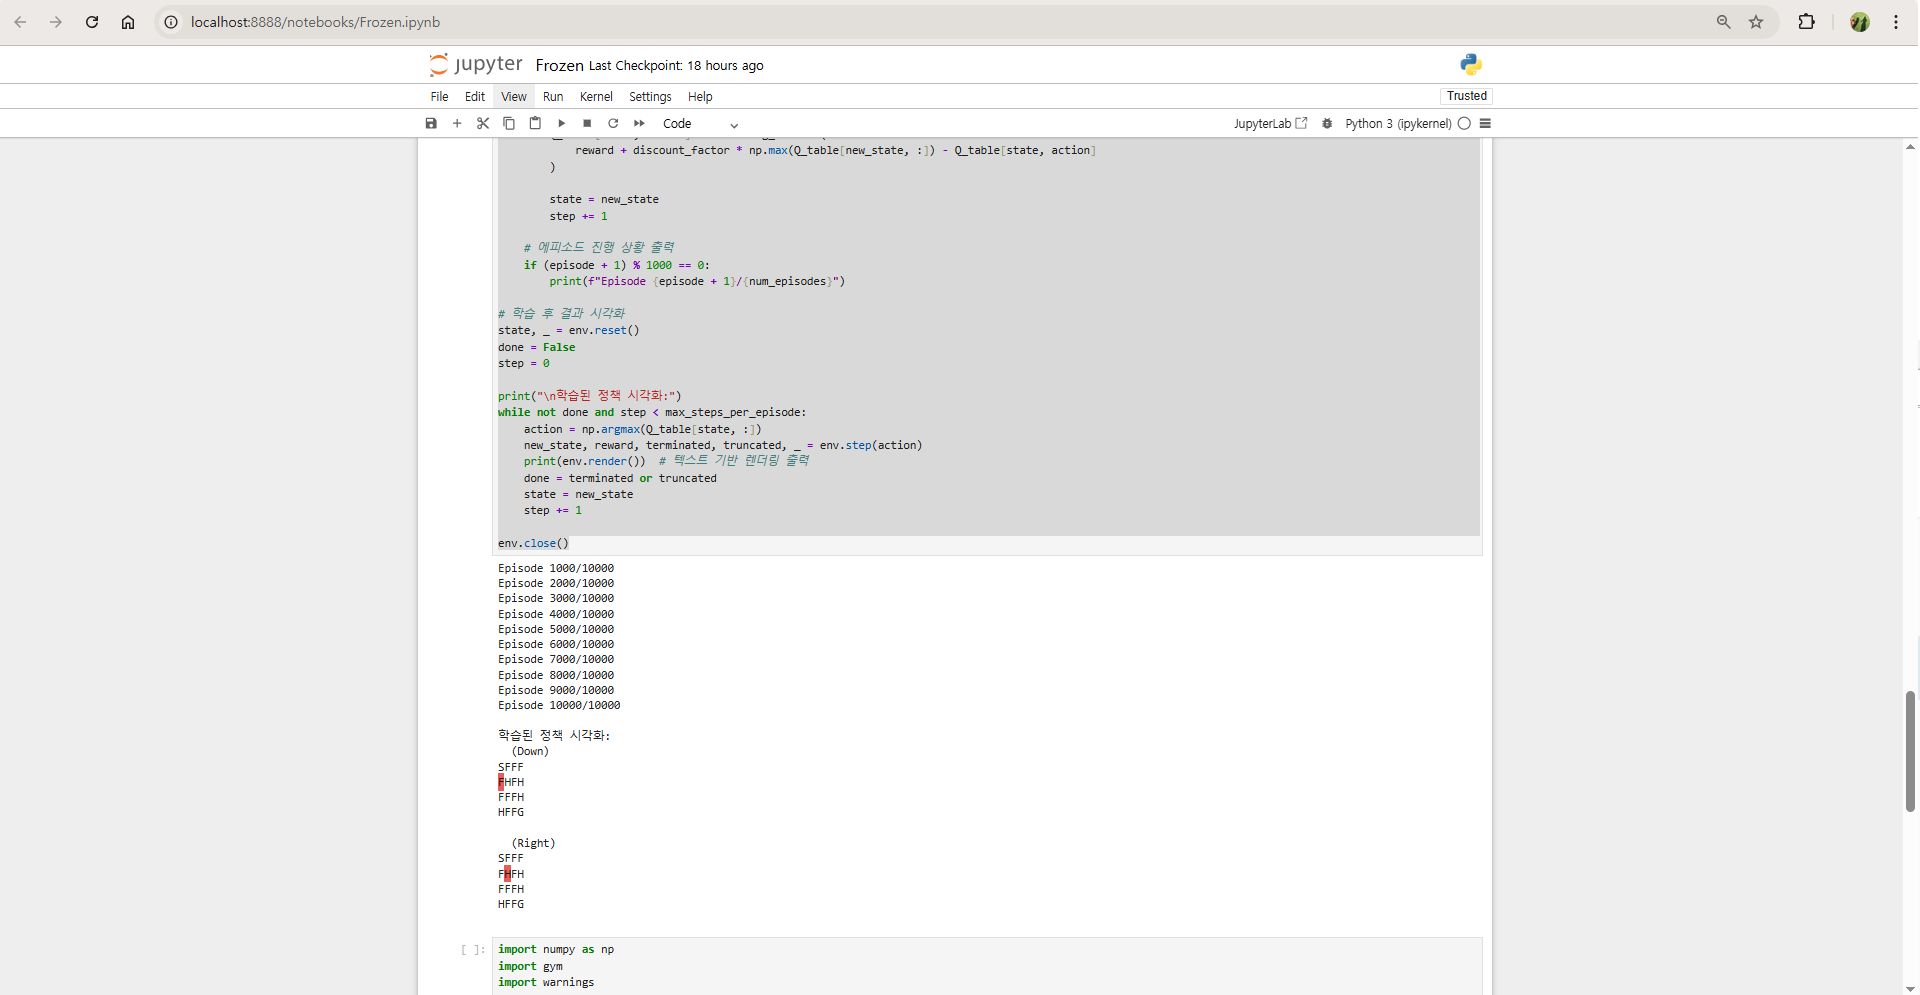Switch kernel via Python 3 (ipykernel) label
Image resolution: width=1920 pixels, height=995 pixels.
(1398, 124)
